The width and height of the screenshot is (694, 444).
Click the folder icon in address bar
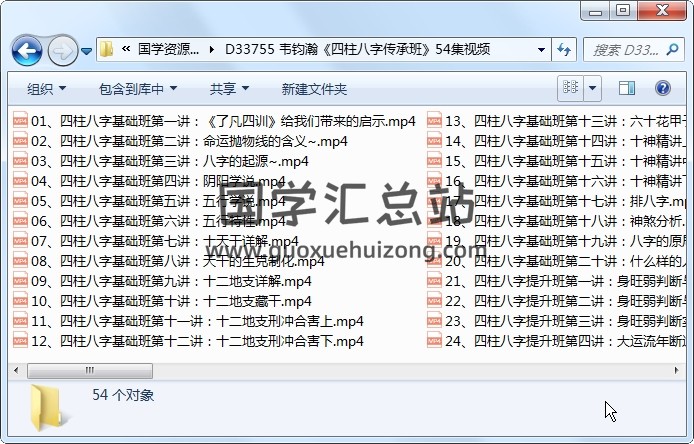(107, 49)
